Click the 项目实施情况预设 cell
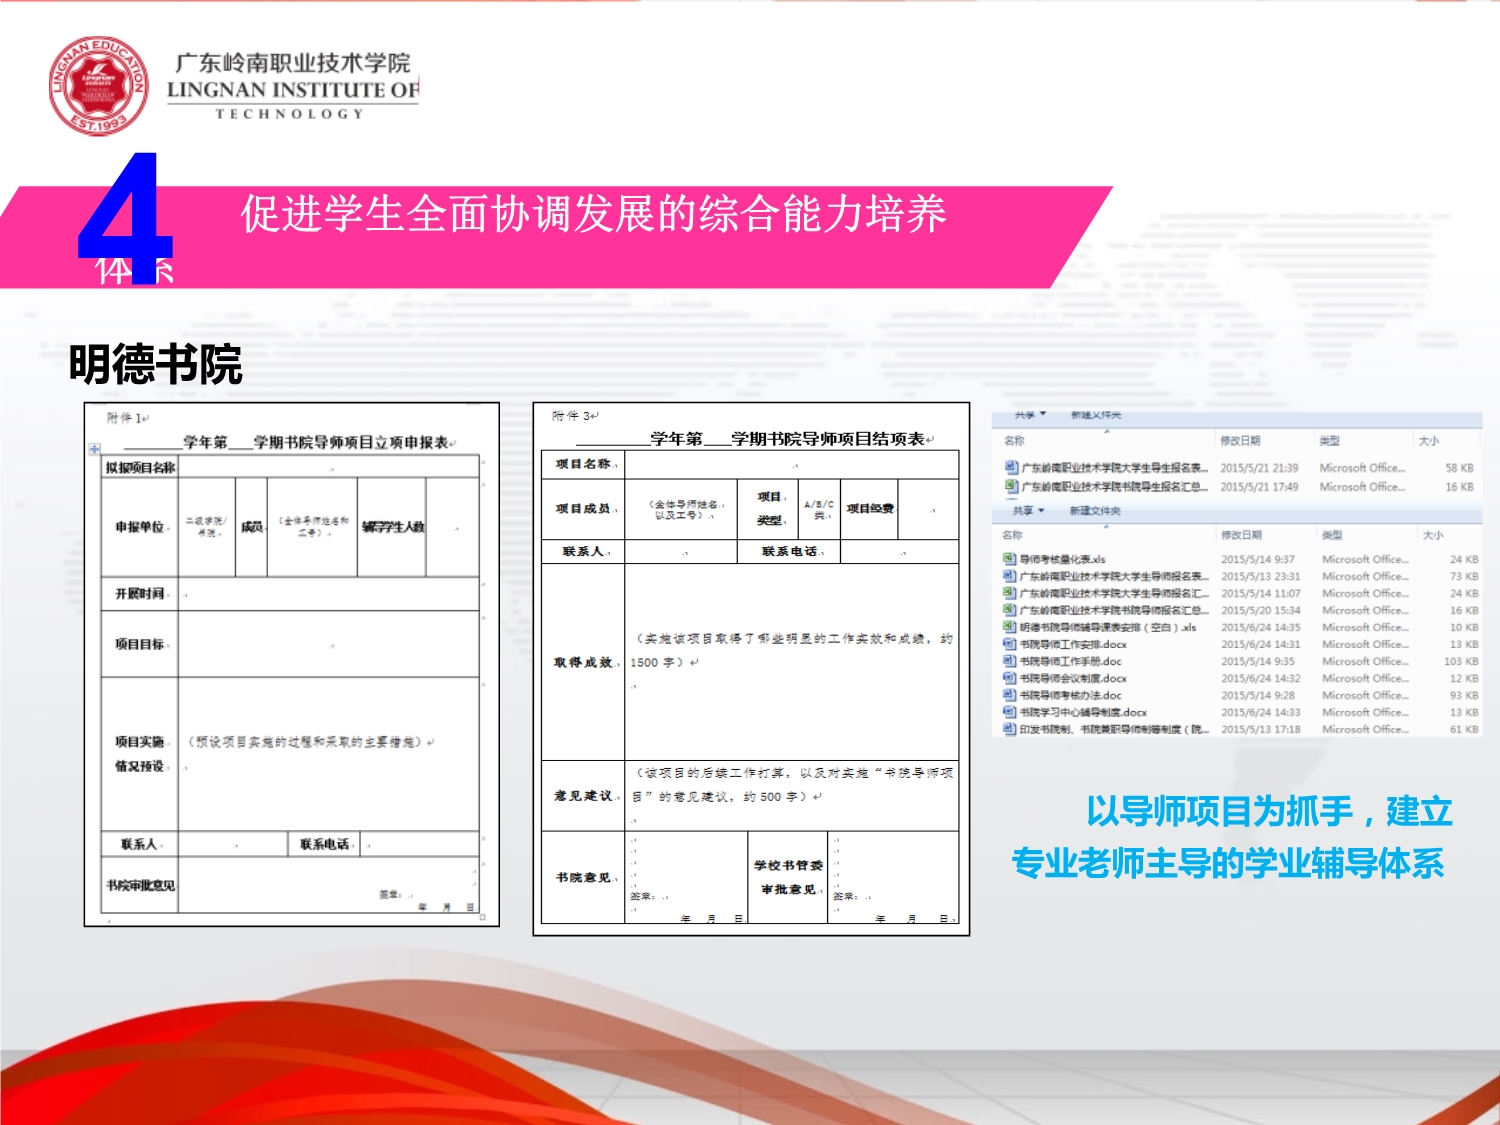The width and height of the screenshot is (1500, 1125). tap(140, 754)
